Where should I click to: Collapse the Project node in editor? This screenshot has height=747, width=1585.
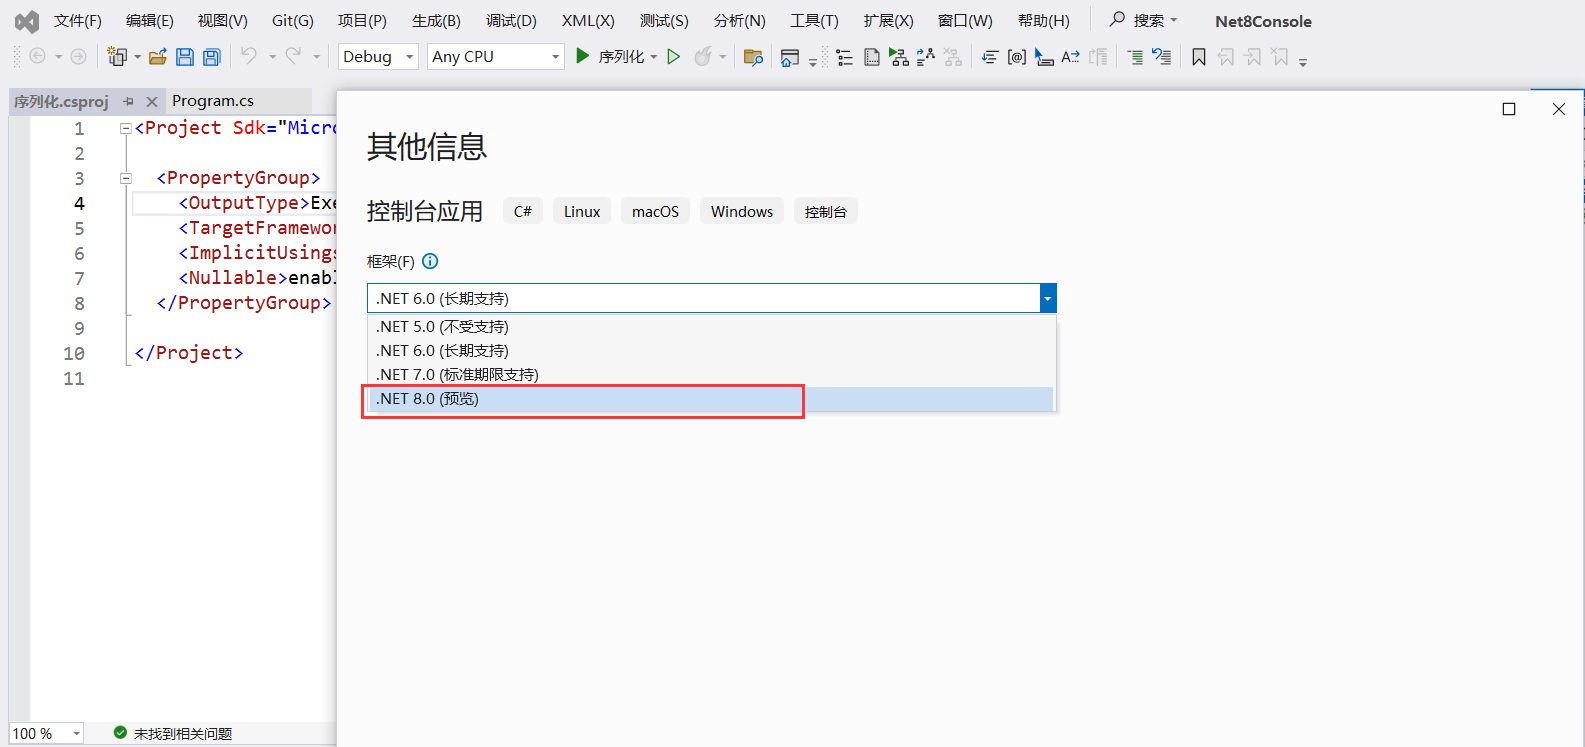click(126, 128)
